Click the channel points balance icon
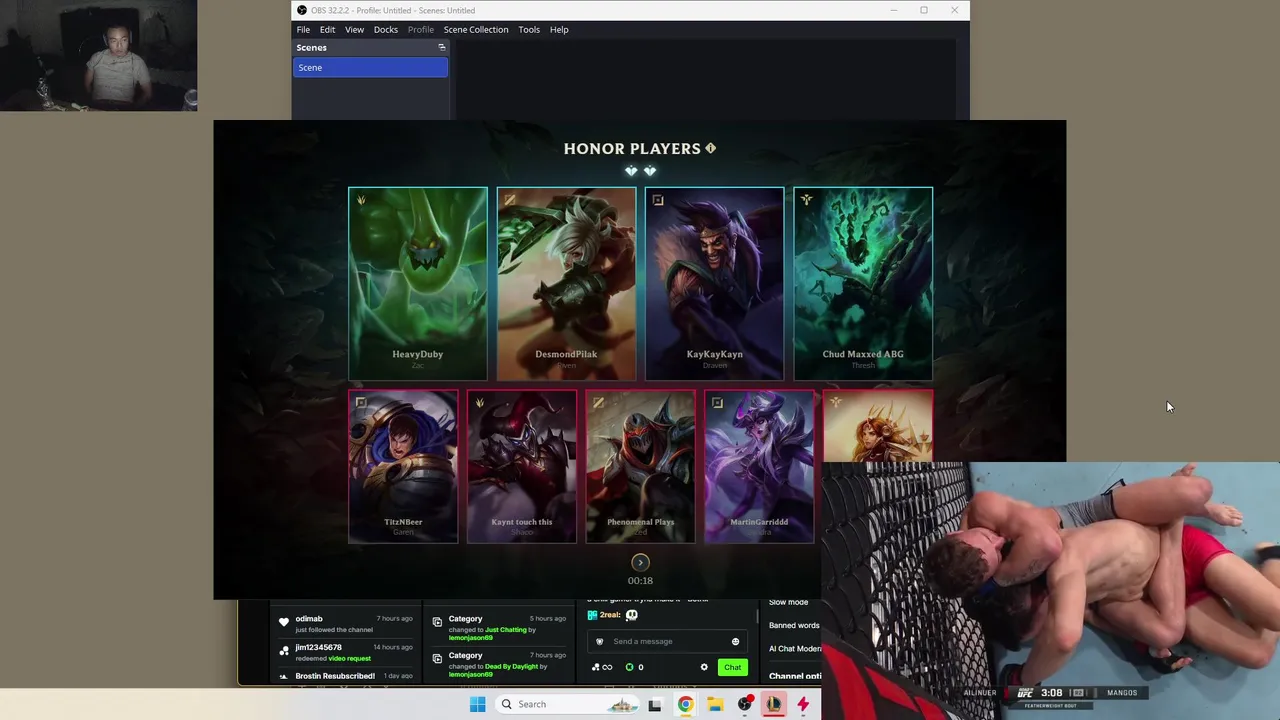The width and height of the screenshot is (1280, 720). [602, 667]
